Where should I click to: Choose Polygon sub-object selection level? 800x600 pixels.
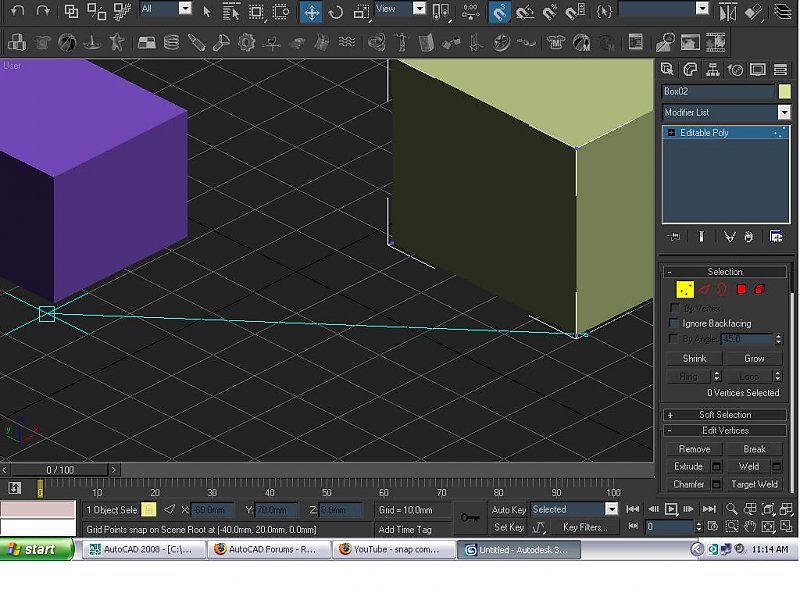[x=741, y=289]
